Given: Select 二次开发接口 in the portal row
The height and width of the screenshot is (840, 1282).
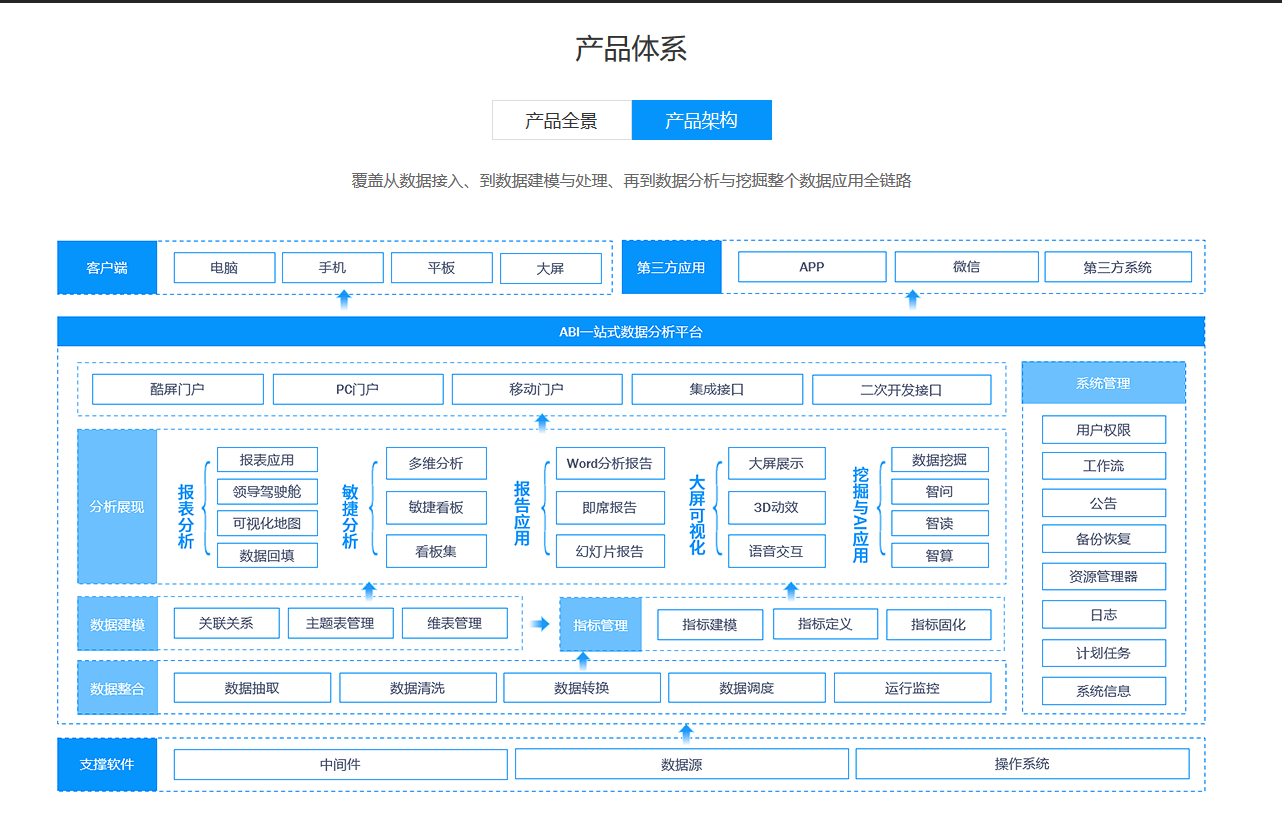Looking at the screenshot, I should click(x=901, y=389).
